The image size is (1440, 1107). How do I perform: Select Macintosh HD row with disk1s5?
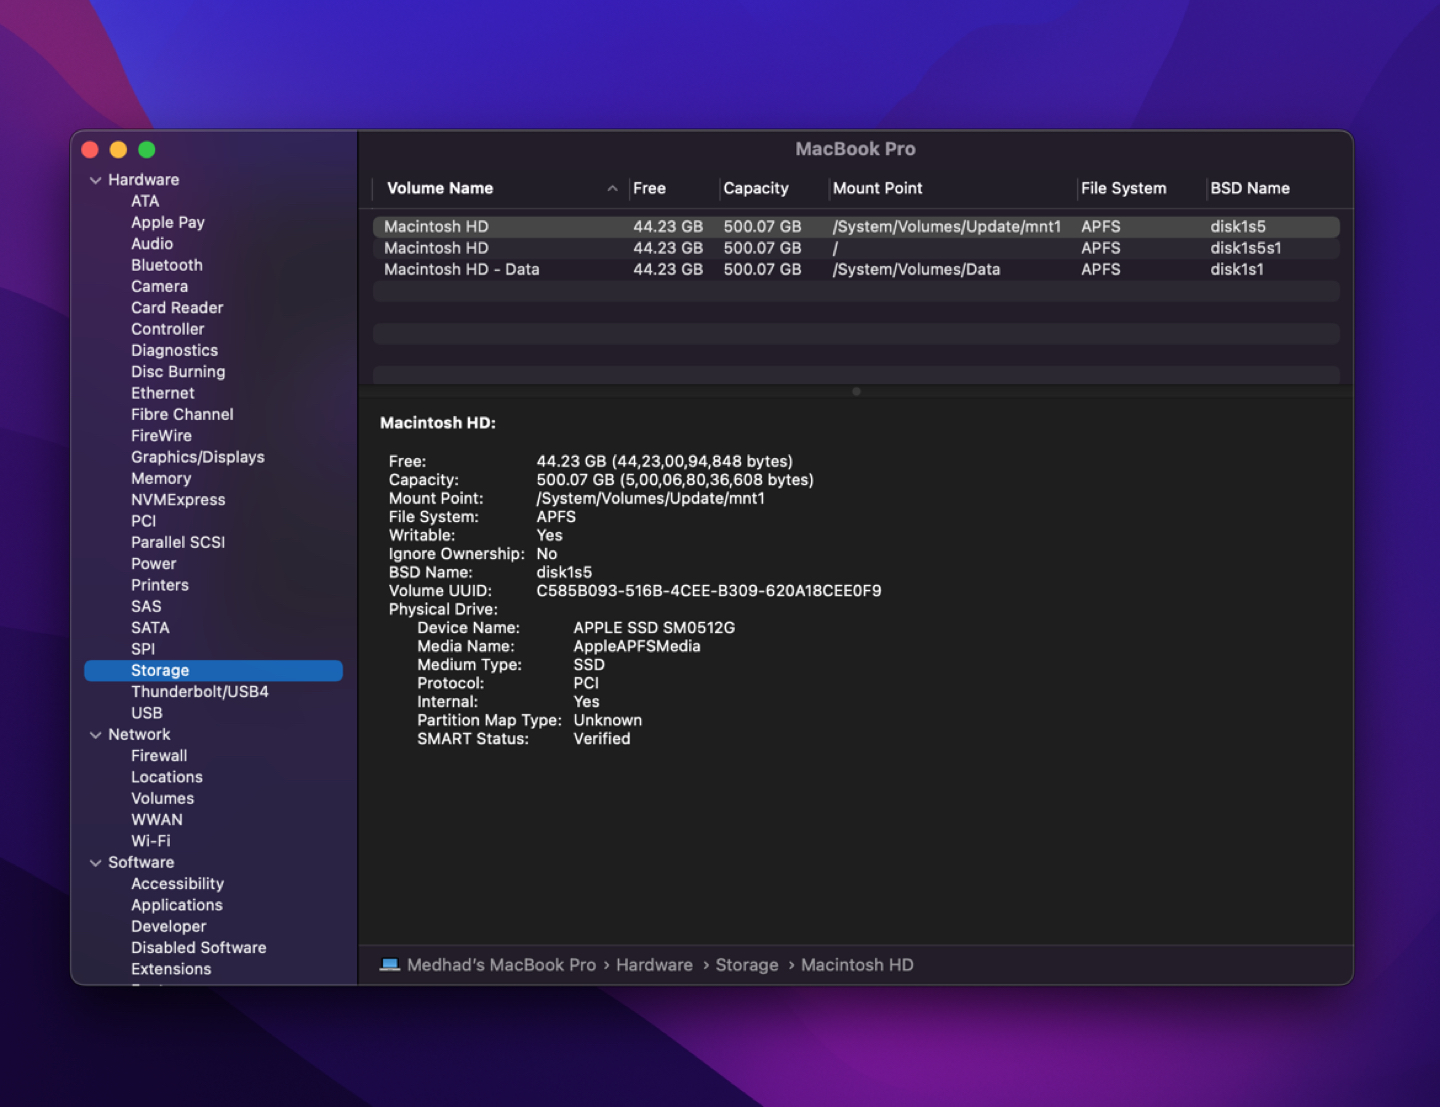(x=856, y=227)
